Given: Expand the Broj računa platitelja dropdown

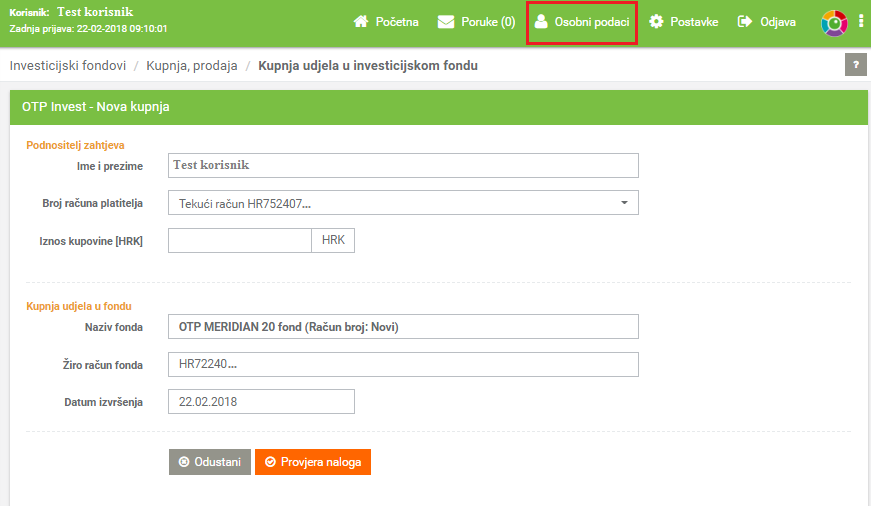Looking at the screenshot, I should coord(403,203).
